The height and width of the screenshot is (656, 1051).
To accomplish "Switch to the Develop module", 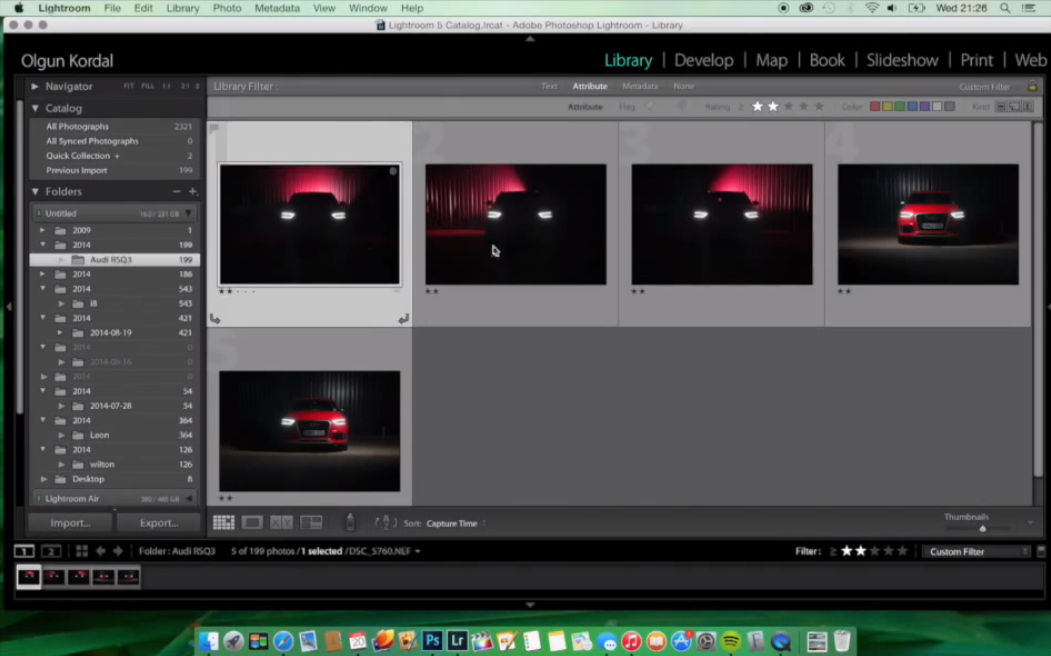I will click(x=703, y=60).
